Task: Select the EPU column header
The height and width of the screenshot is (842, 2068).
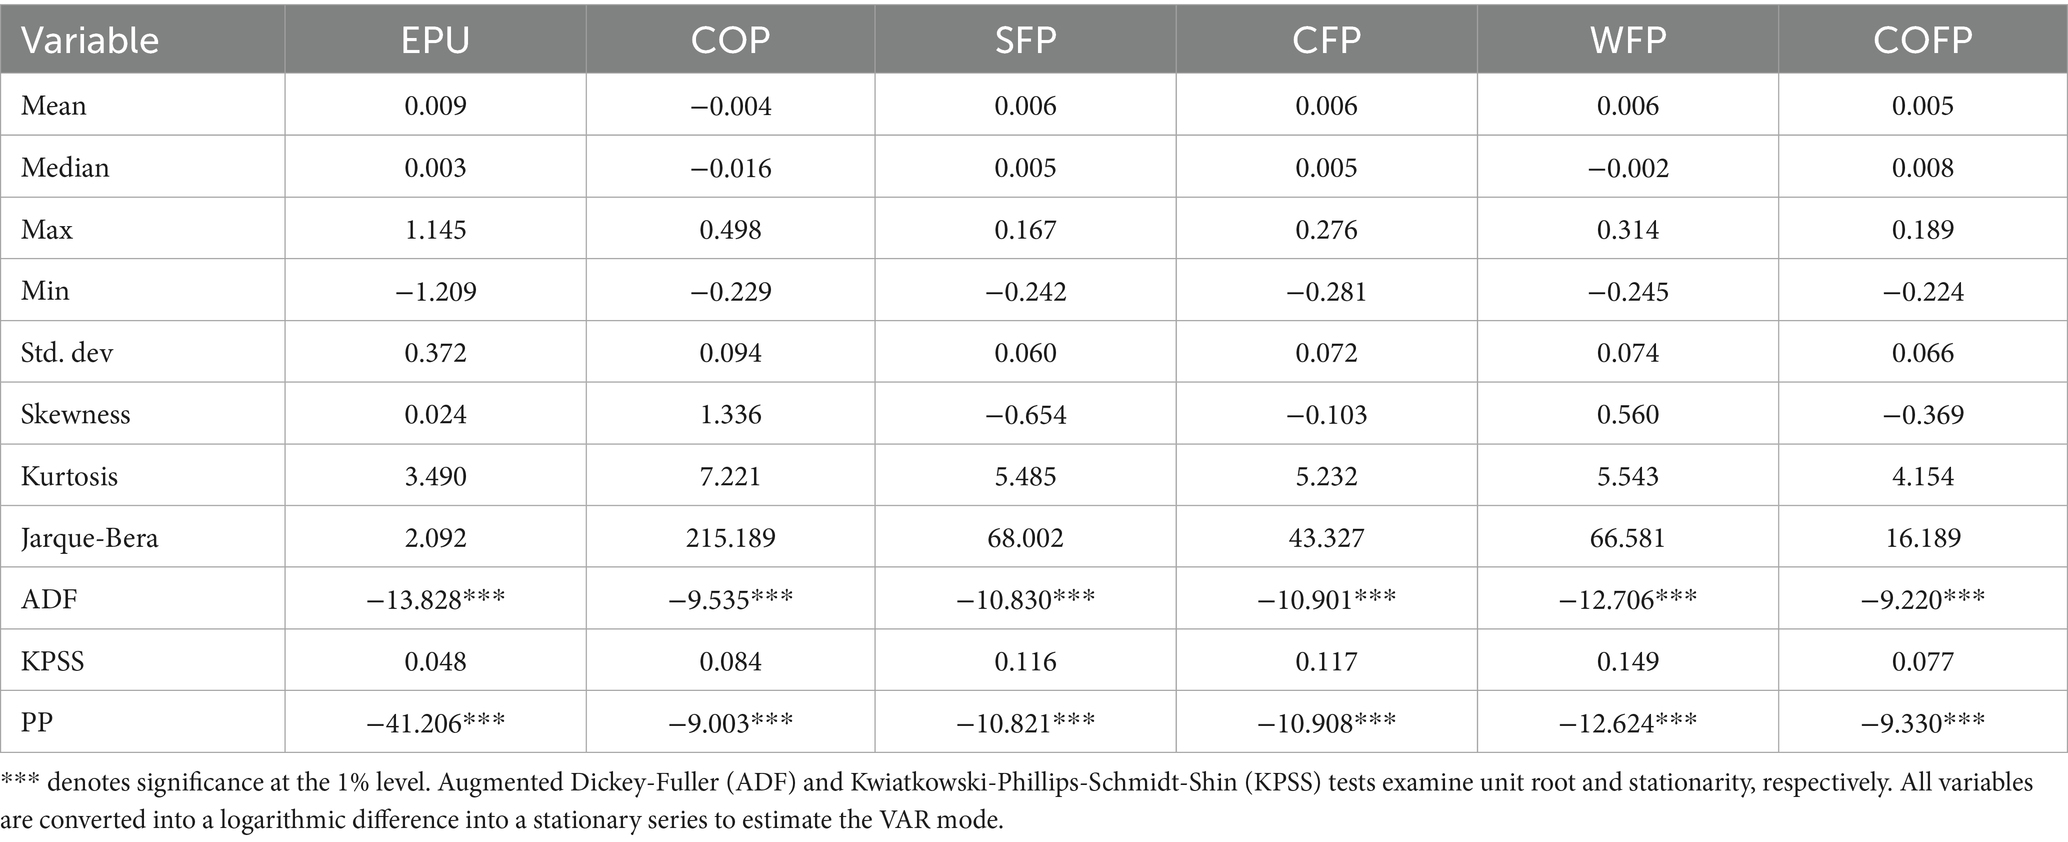Action: click(435, 40)
